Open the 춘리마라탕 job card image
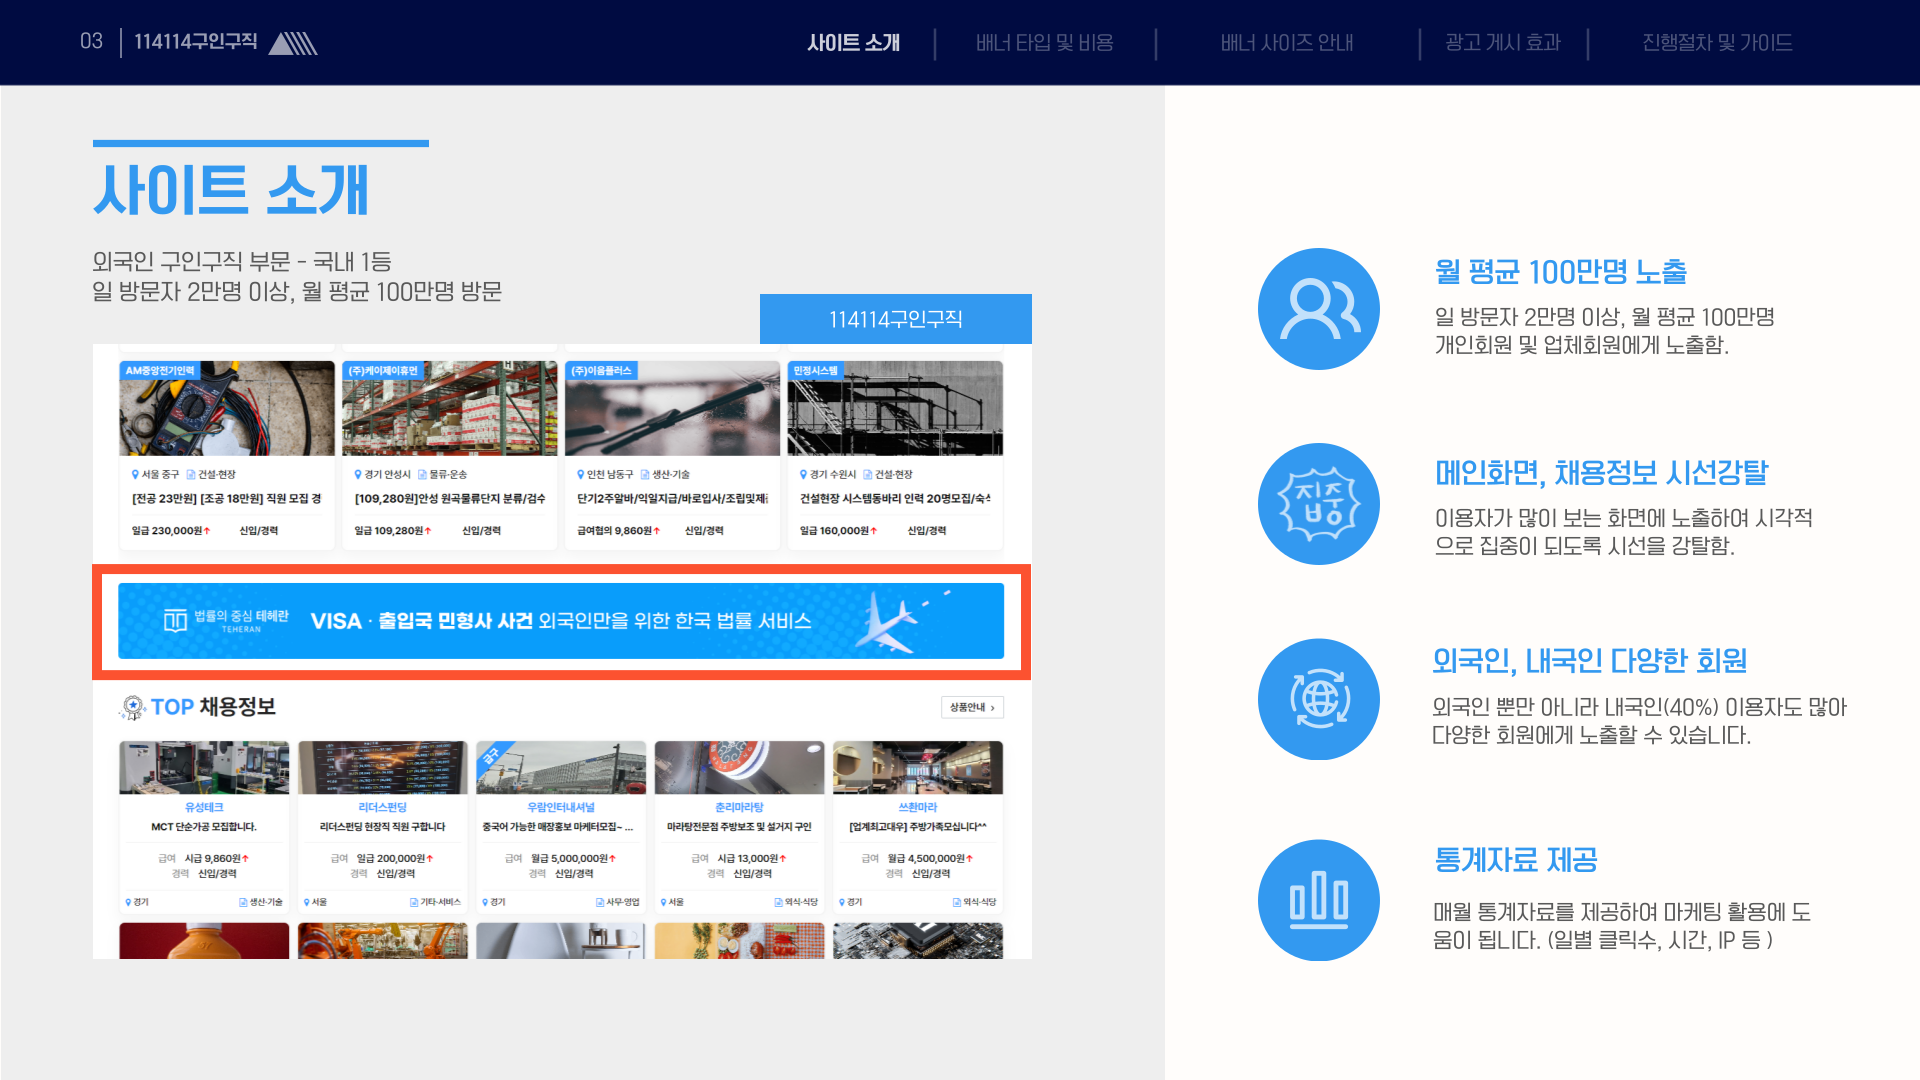The image size is (1920, 1080). click(740, 767)
